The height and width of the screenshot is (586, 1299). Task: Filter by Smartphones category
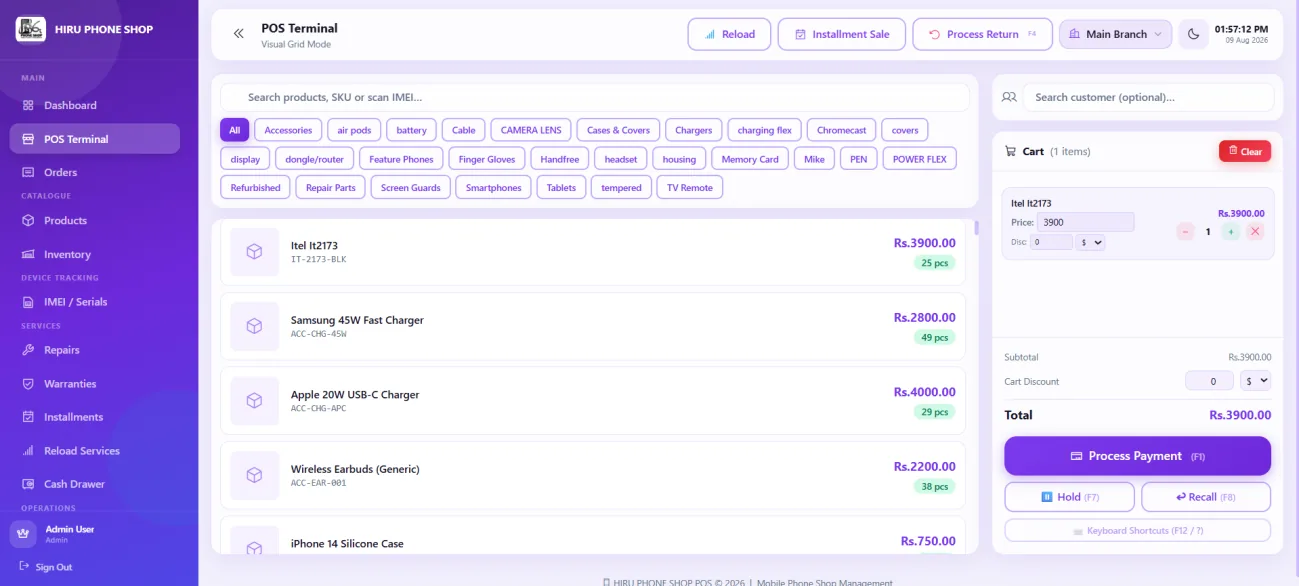(493, 187)
